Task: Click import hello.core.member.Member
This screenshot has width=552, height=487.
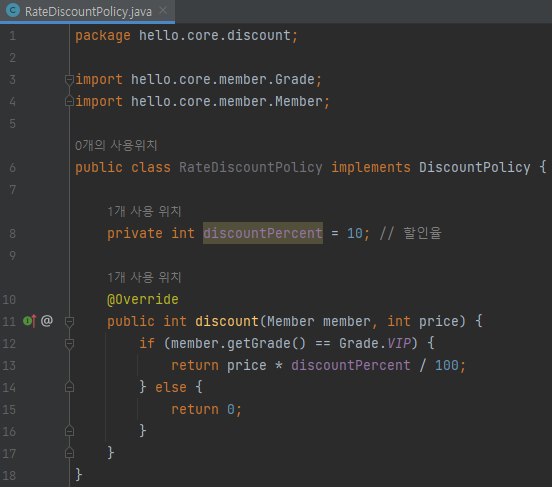Action: [x=202, y=101]
